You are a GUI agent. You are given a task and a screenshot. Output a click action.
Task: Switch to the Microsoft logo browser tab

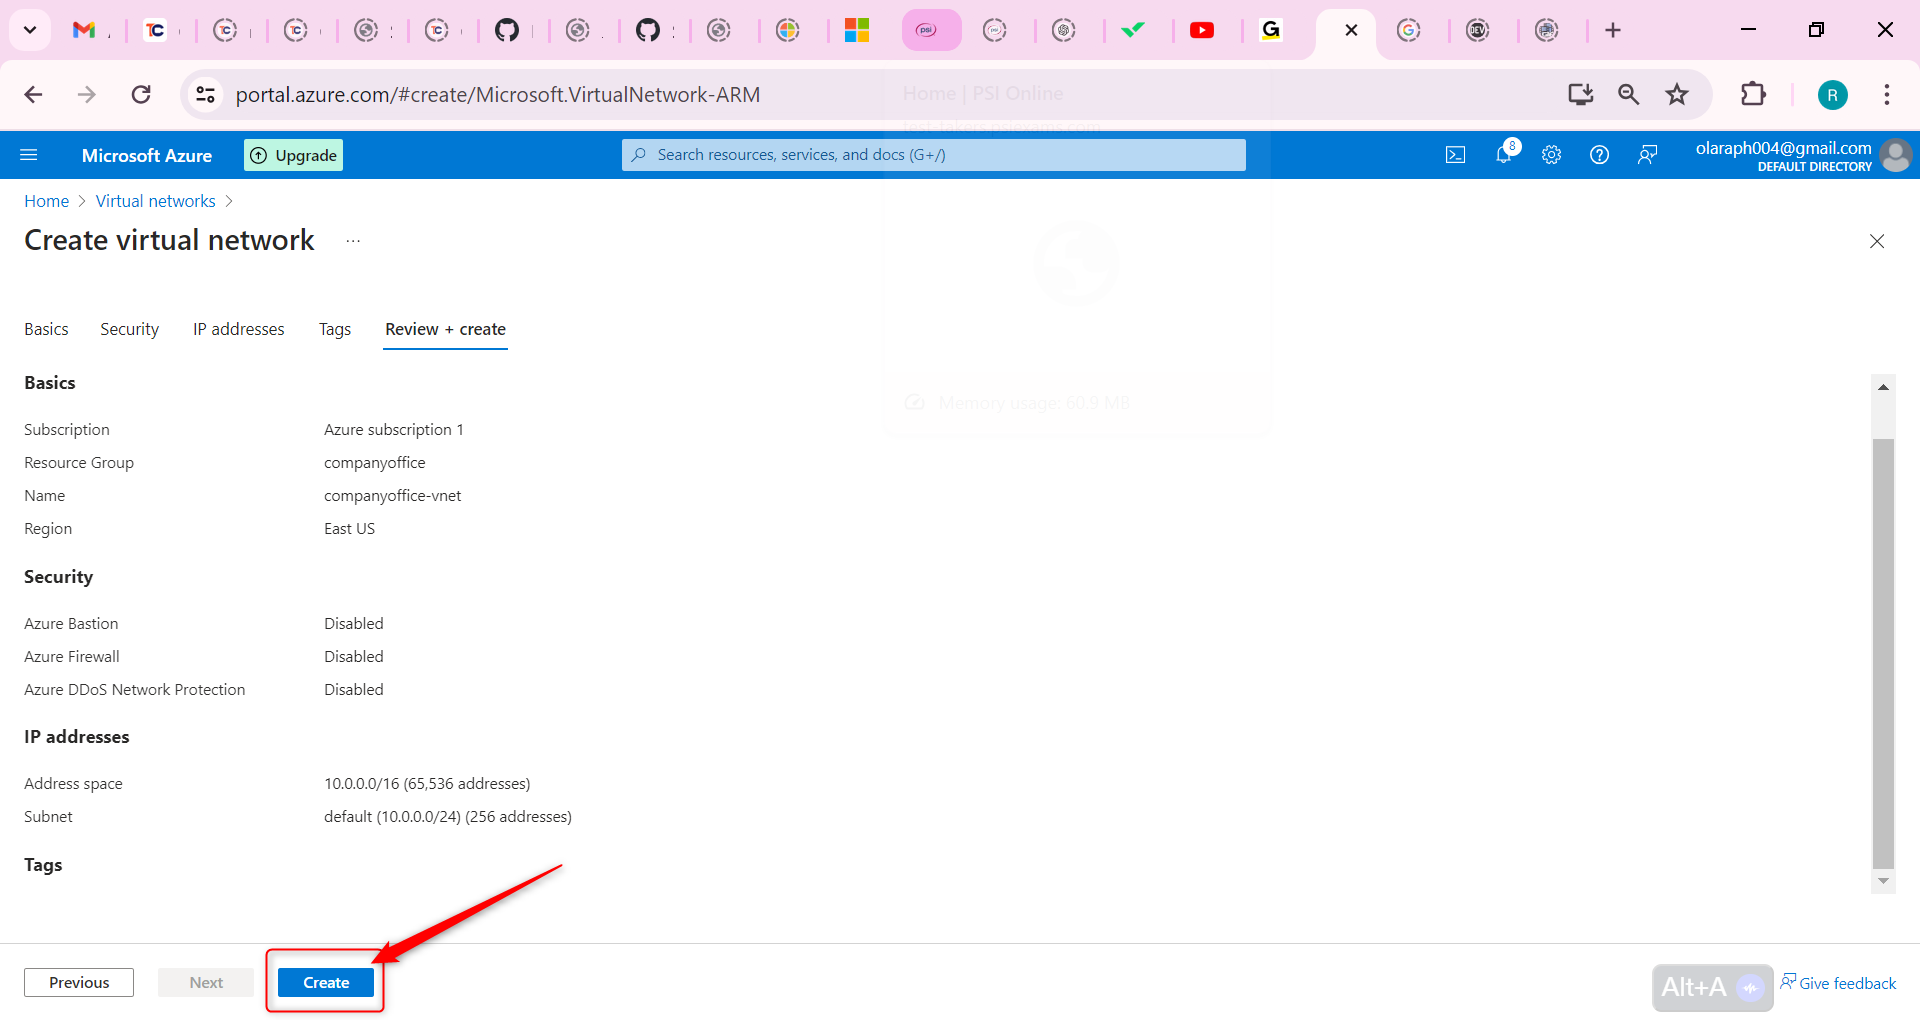coord(857,30)
